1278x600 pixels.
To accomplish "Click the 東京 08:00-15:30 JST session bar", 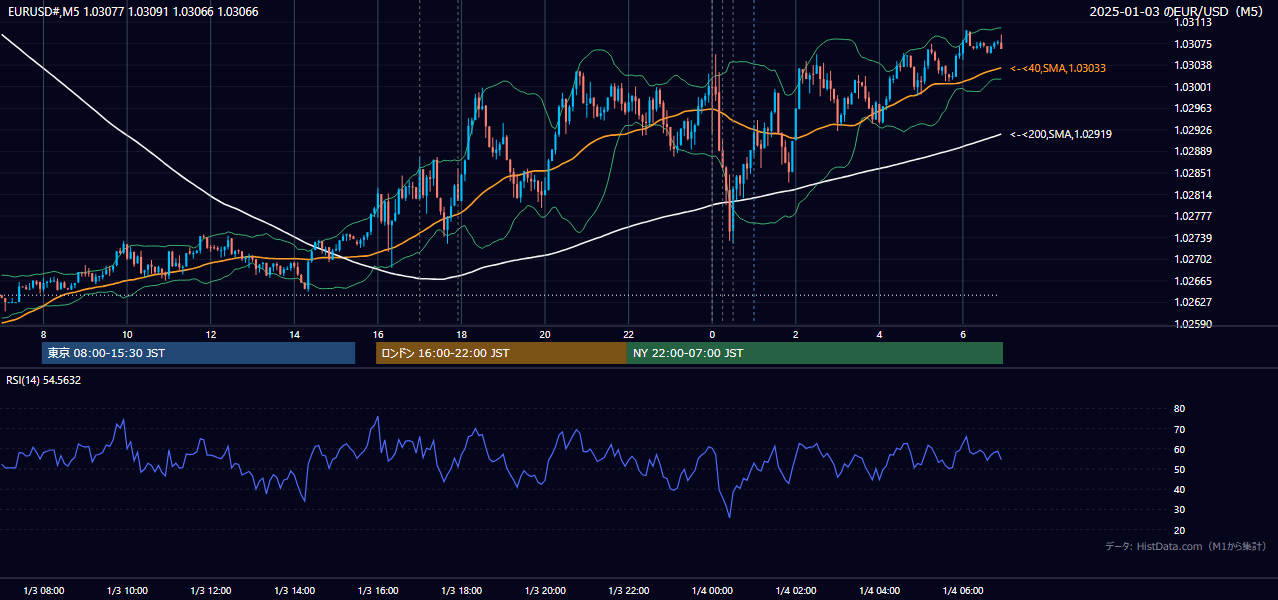I will [x=198, y=353].
